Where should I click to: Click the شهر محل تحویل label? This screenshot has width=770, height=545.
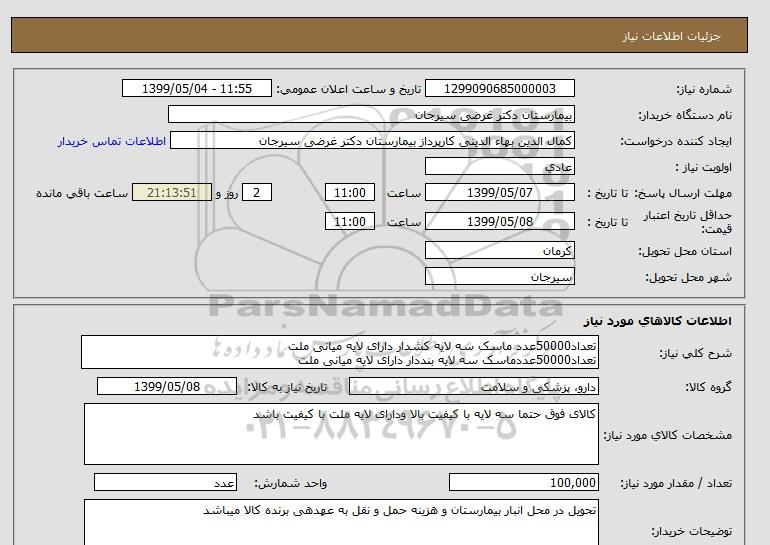click(x=688, y=277)
